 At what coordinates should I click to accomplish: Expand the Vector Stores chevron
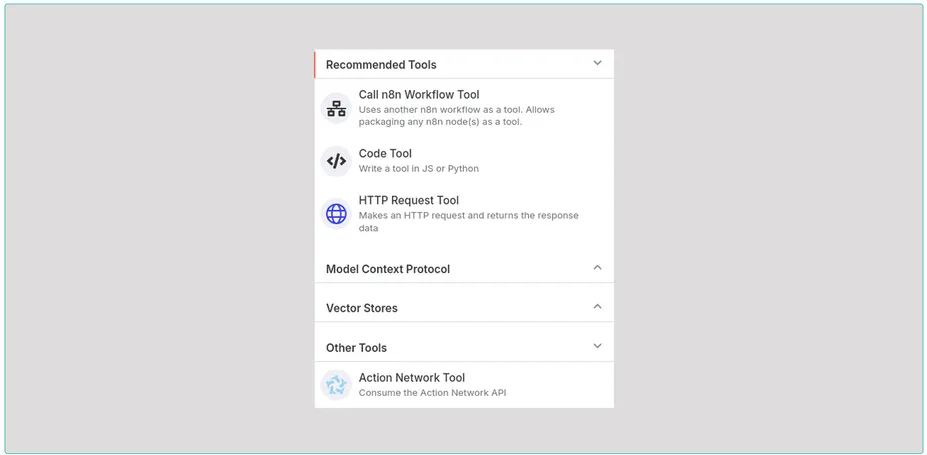point(597,307)
